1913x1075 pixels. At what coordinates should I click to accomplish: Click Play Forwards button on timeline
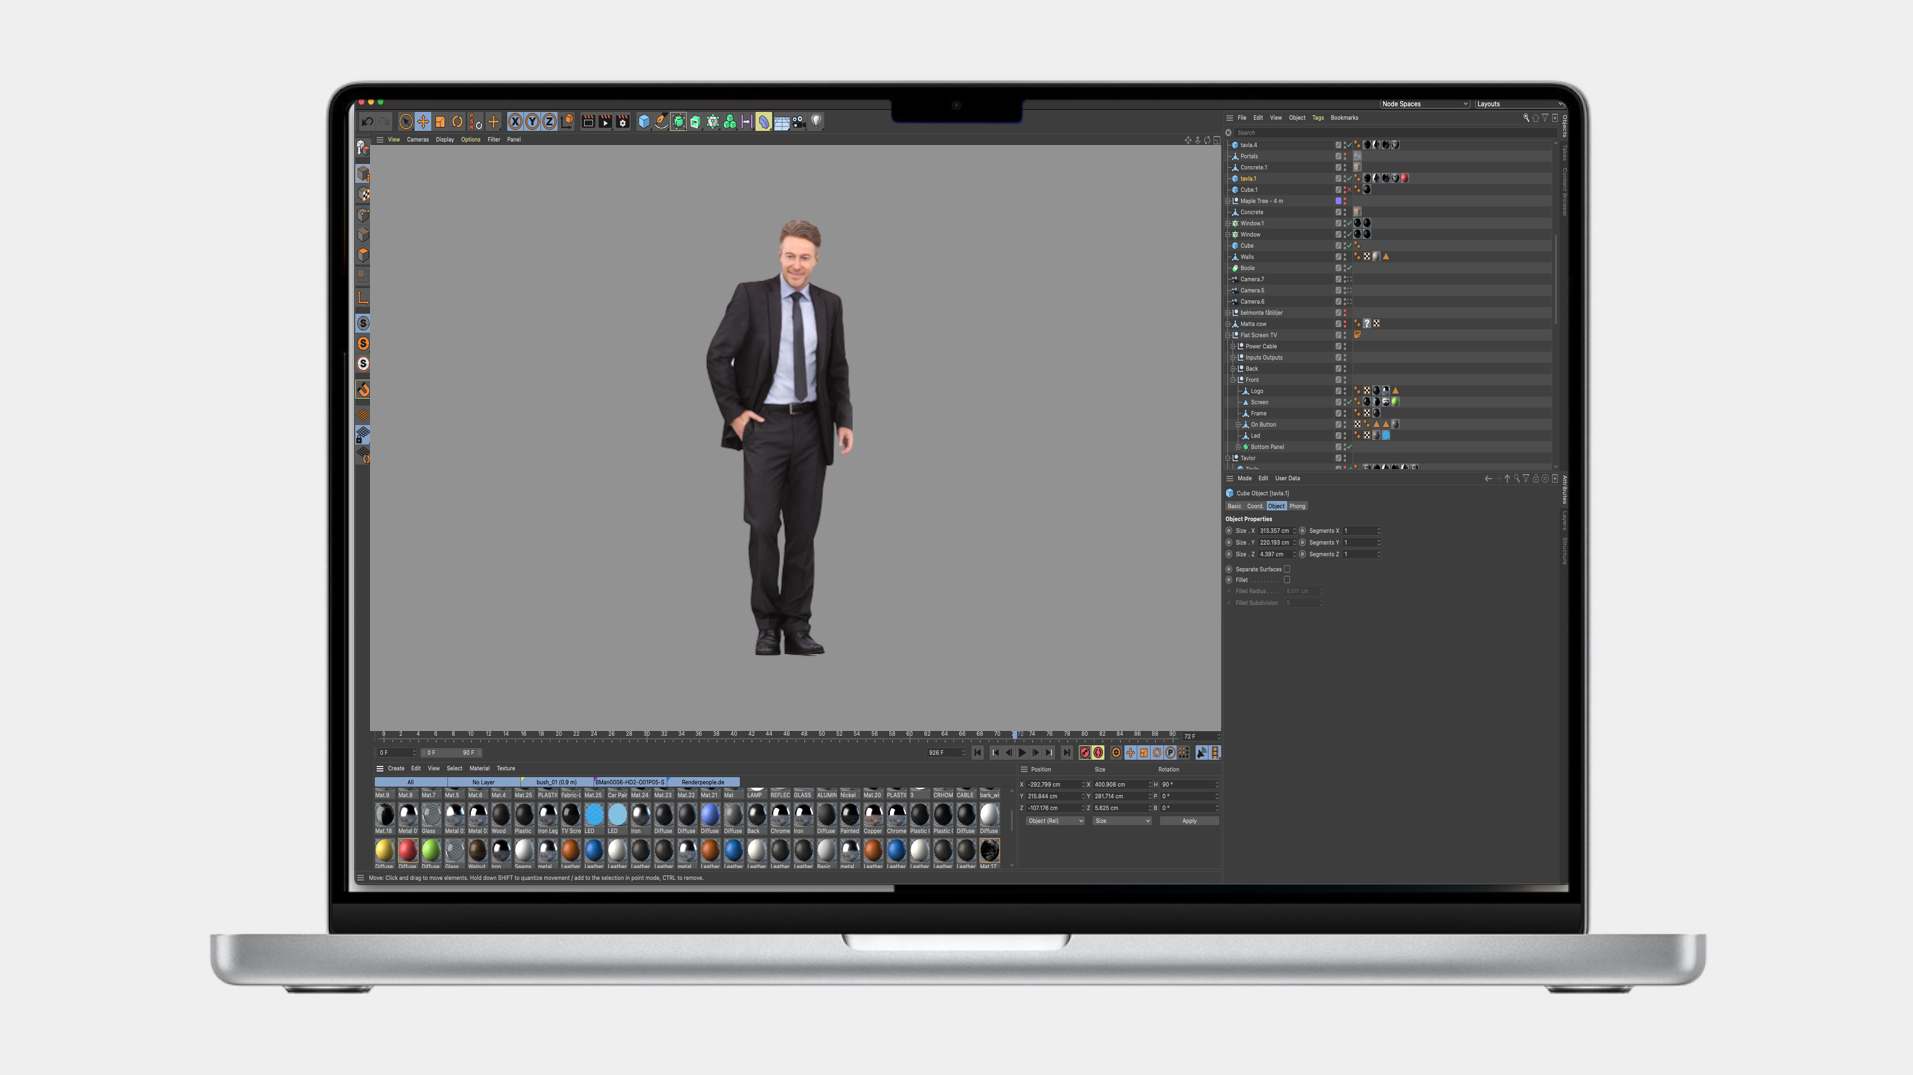(x=1022, y=753)
